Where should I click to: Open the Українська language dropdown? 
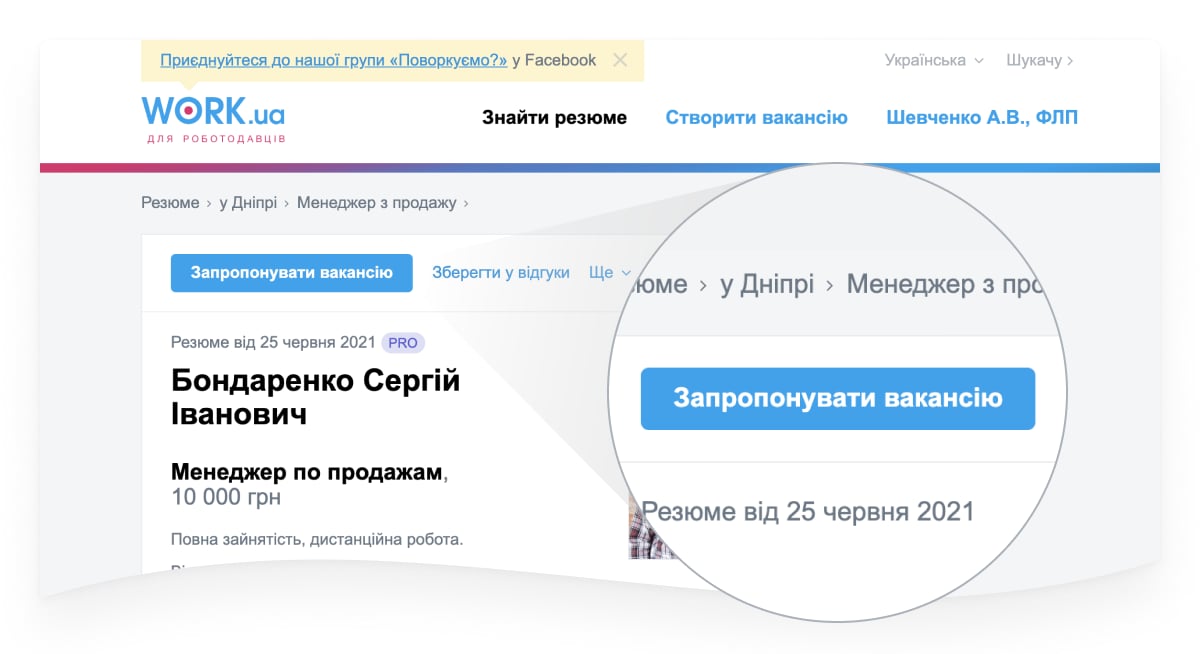(x=934, y=60)
